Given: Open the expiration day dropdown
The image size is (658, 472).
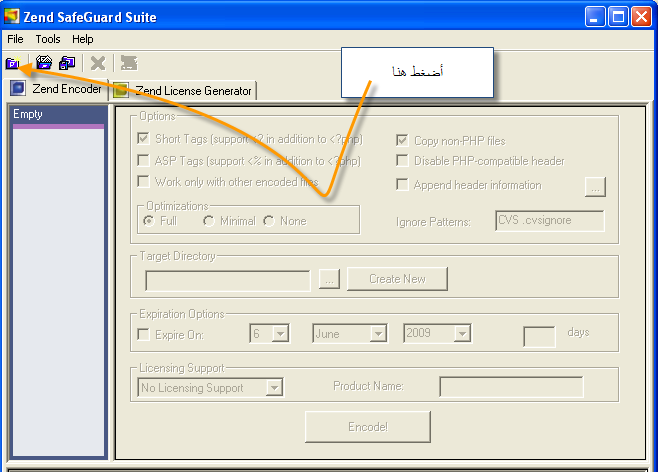Looking at the screenshot, I should point(280,334).
